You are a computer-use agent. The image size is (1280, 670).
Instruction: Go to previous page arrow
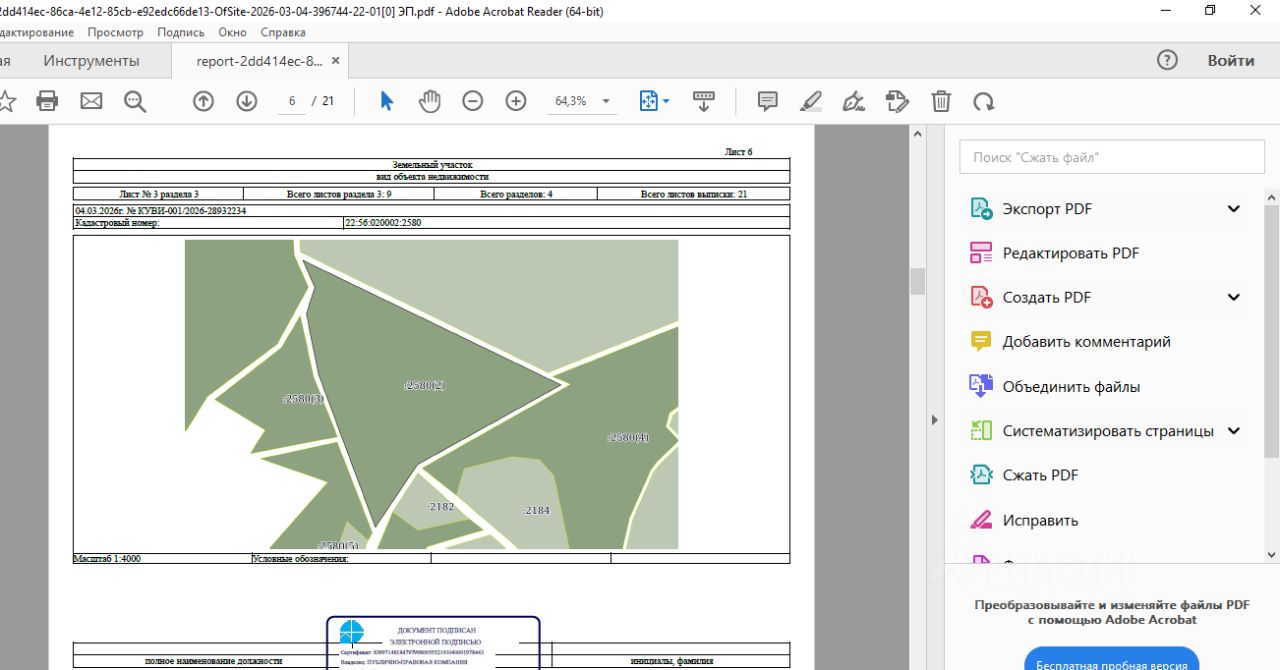pyautogui.click(x=203, y=101)
